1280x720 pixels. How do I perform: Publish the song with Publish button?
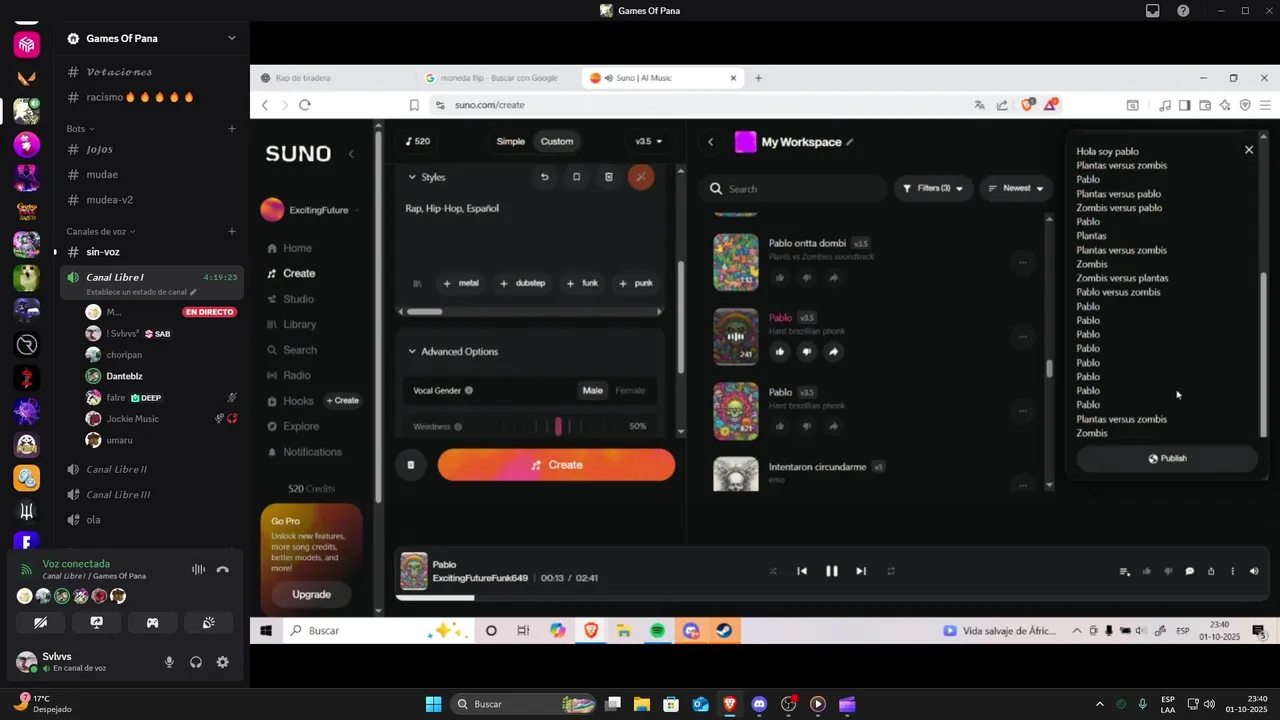point(1167,458)
